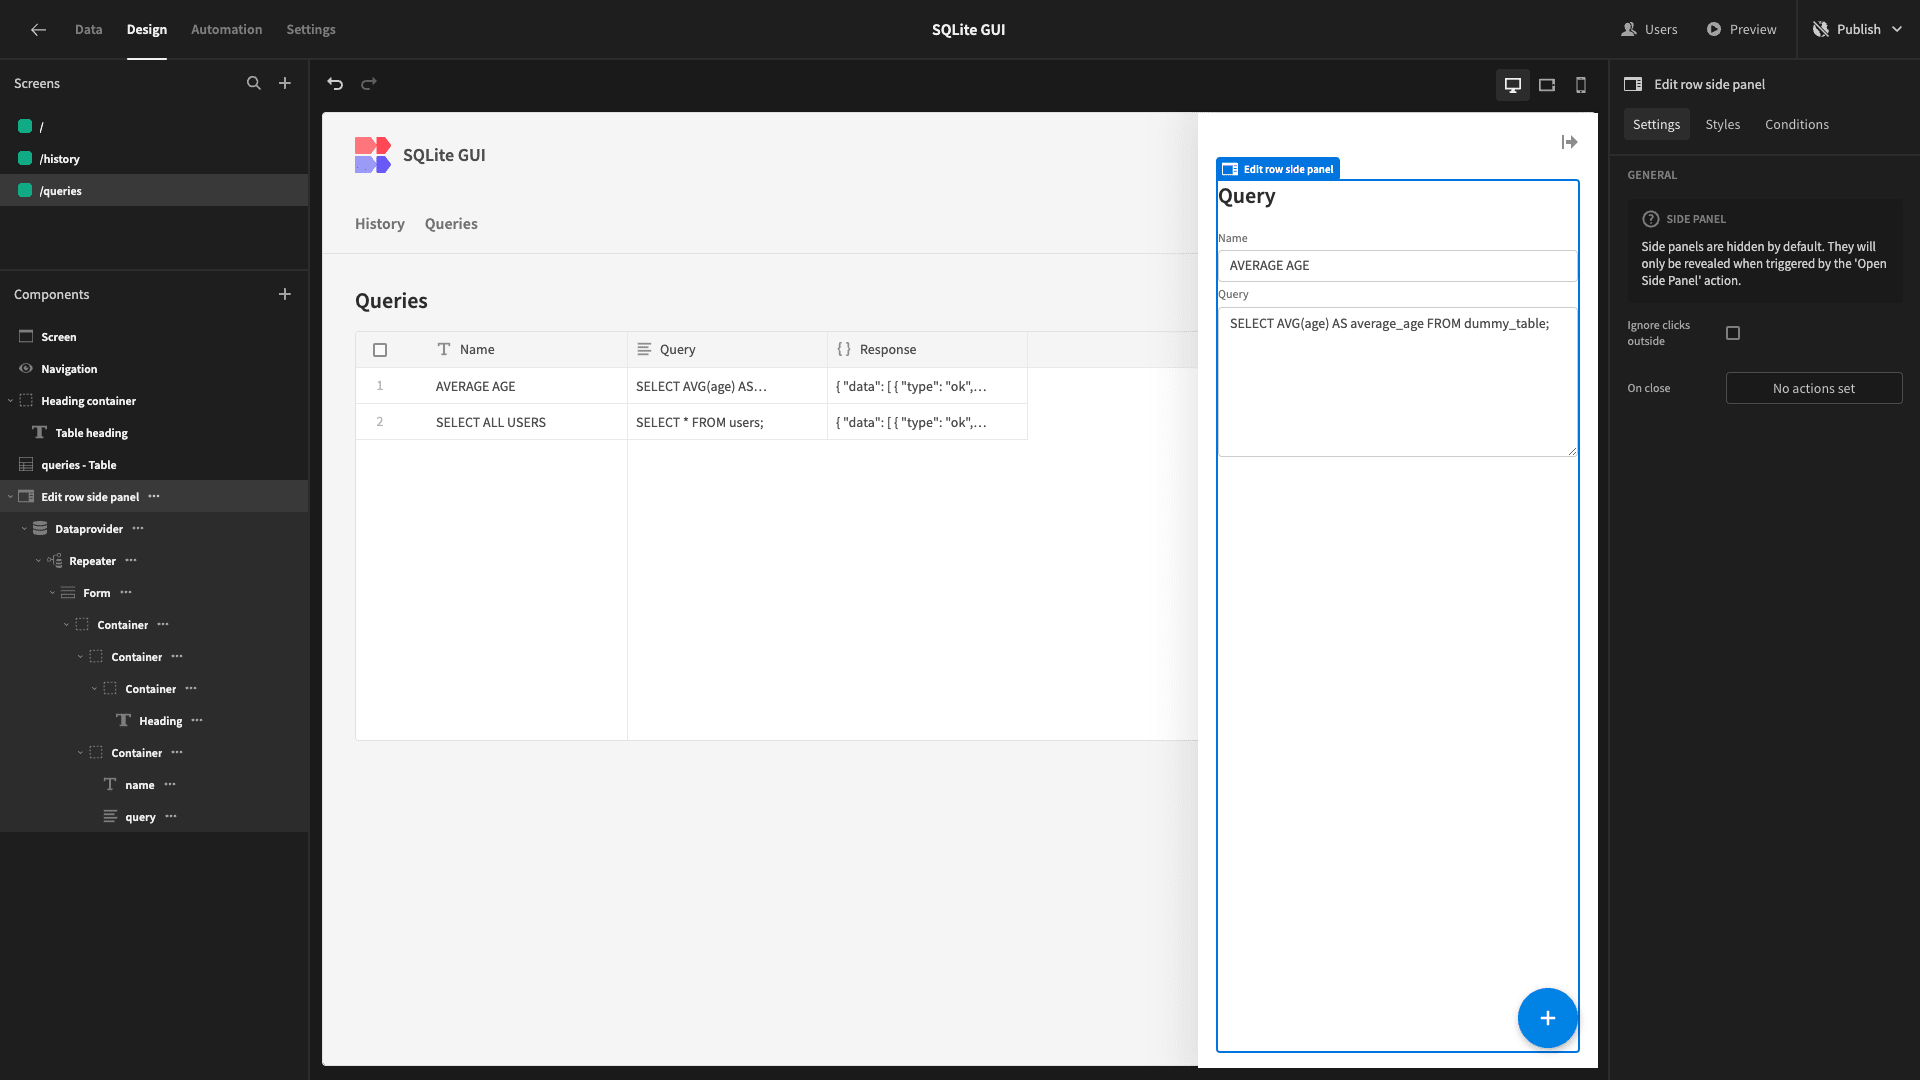Close side panel with arrow icon
Screen dimensions: 1920x1080
tap(1569, 142)
